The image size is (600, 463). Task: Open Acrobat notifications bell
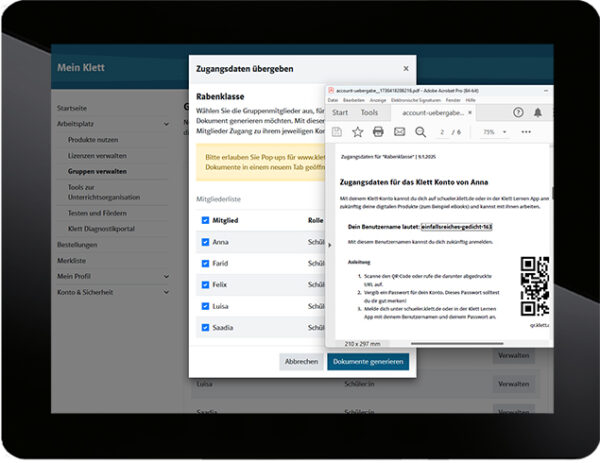pyautogui.click(x=538, y=112)
